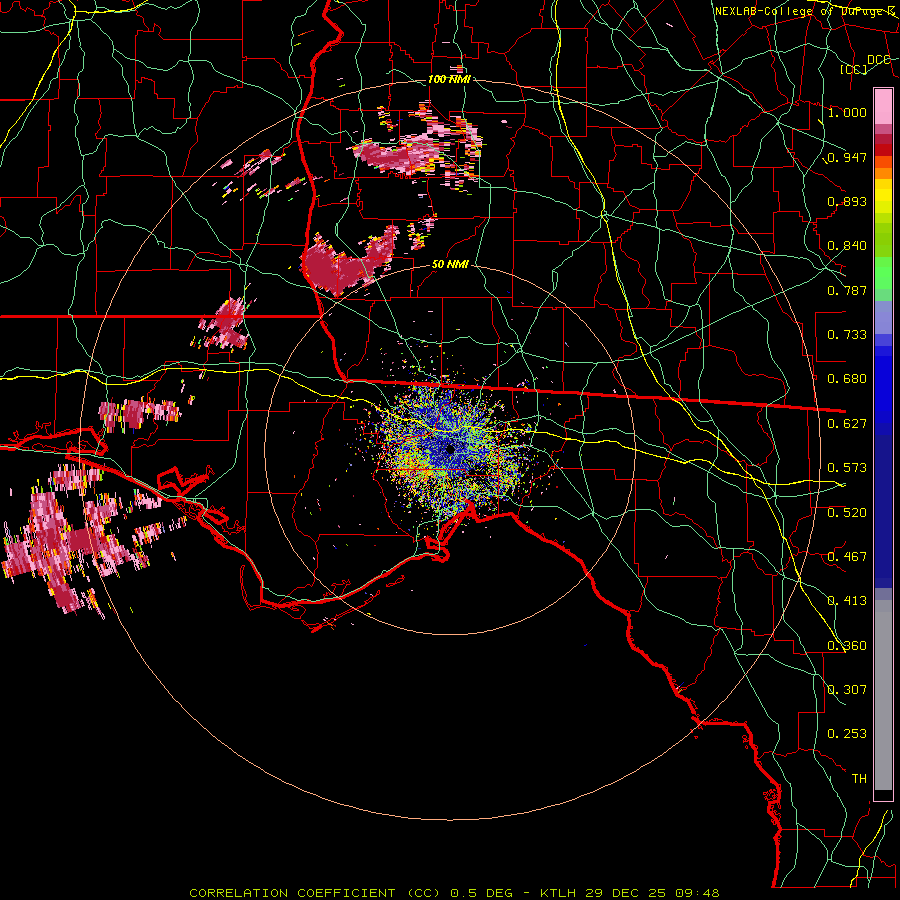Click the 100 NMI range ring label
Image resolution: width=900 pixels, height=900 pixels.
point(449,79)
